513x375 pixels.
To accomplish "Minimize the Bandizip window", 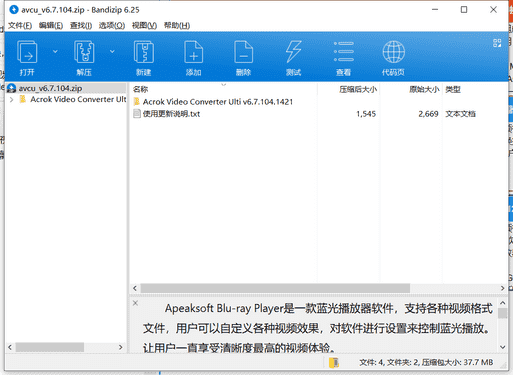I will click(435, 10).
